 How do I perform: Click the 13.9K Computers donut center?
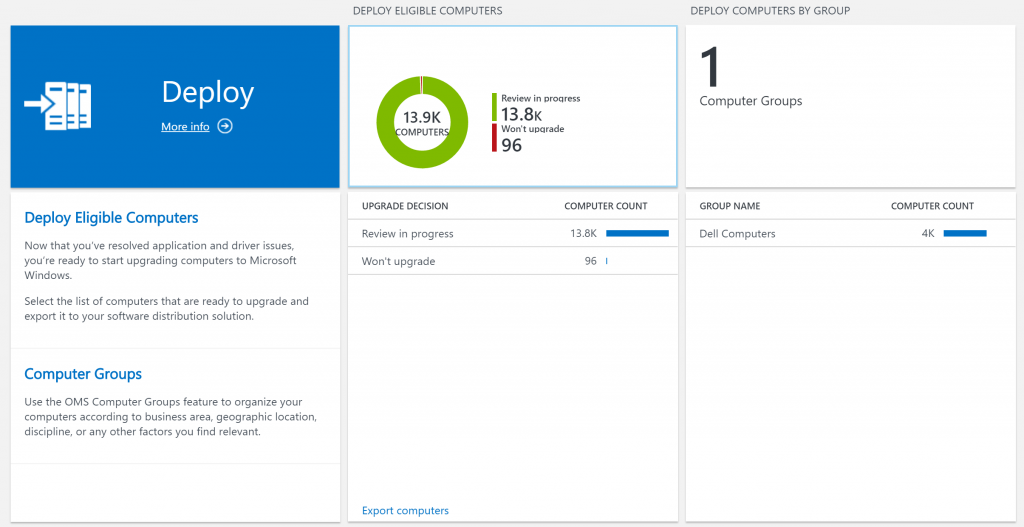pyautogui.click(x=422, y=123)
